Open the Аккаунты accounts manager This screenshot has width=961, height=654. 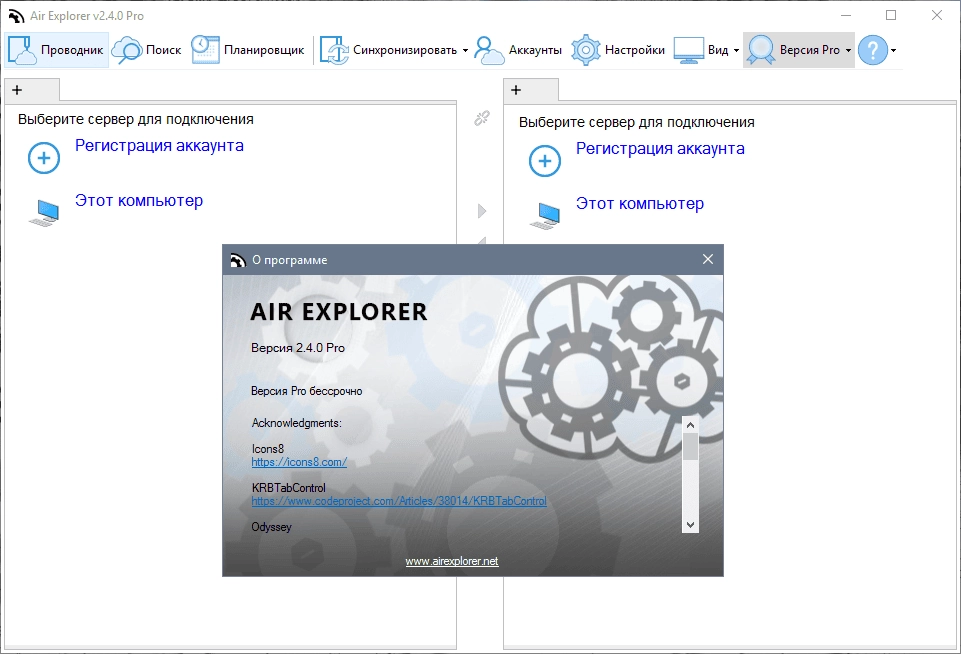pyautogui.click(x=518, y=50)
